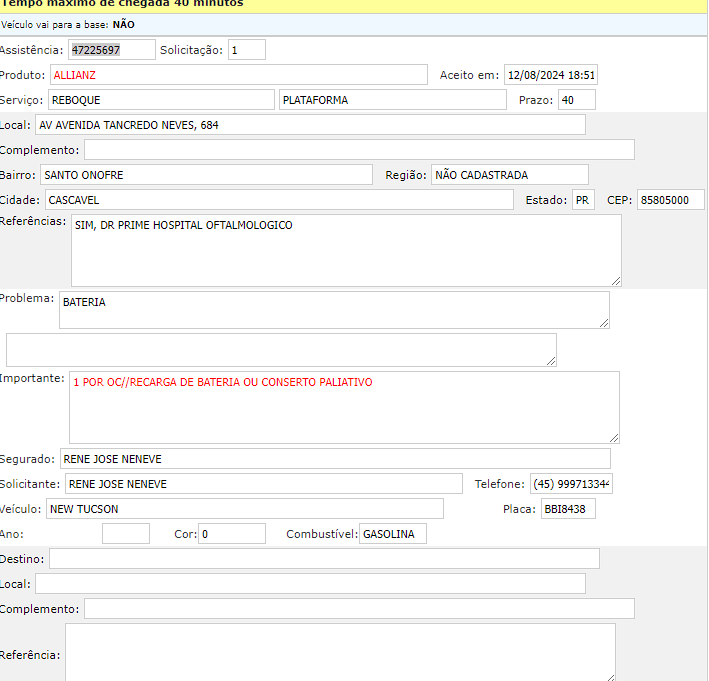The image size is (709, 681).
Task: Click the Produto field showing ALLIANZ
Action: click(238, 75)
